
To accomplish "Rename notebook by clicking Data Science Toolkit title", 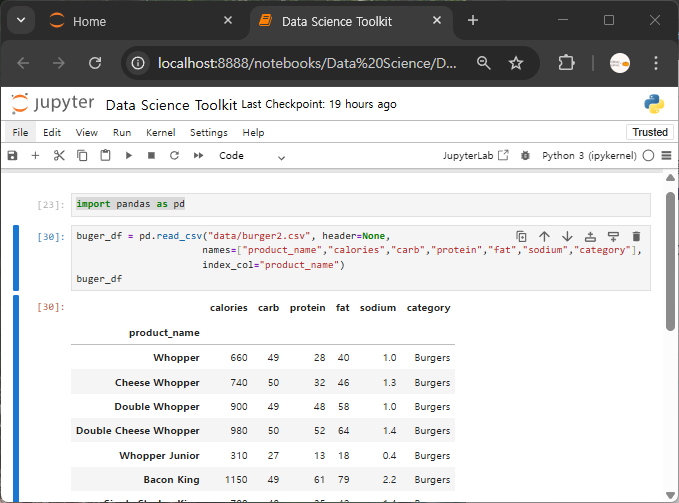I will pos(171,105).
